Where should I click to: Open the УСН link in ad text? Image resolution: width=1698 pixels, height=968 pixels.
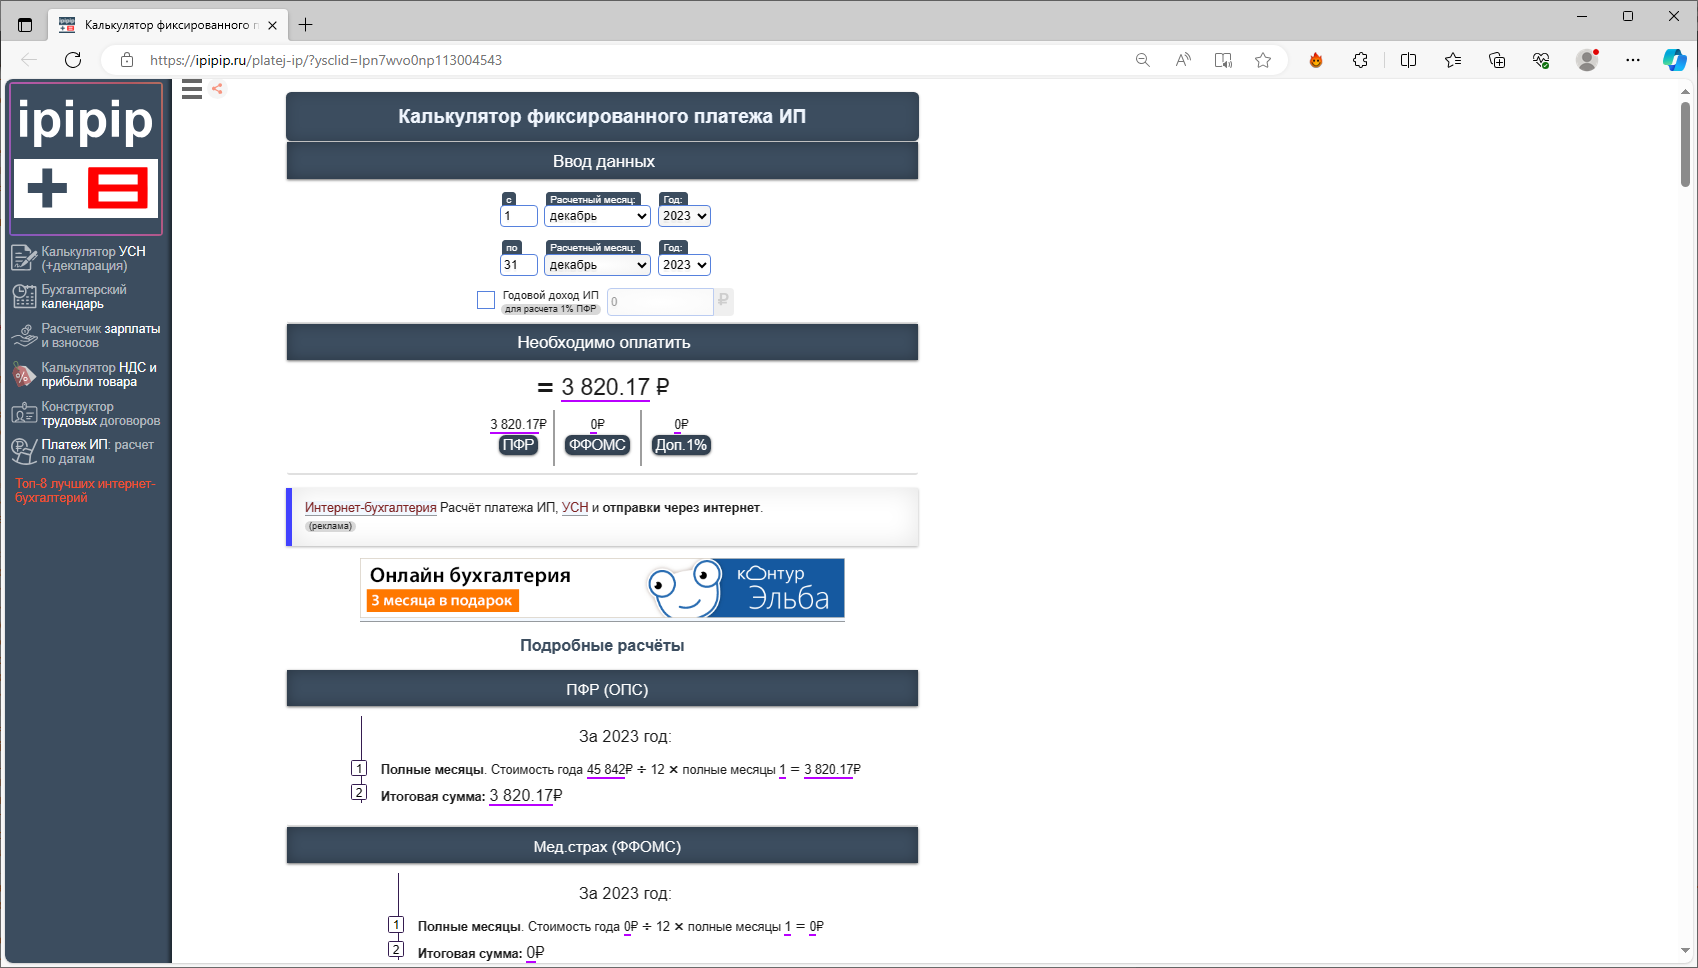(575, 508)
